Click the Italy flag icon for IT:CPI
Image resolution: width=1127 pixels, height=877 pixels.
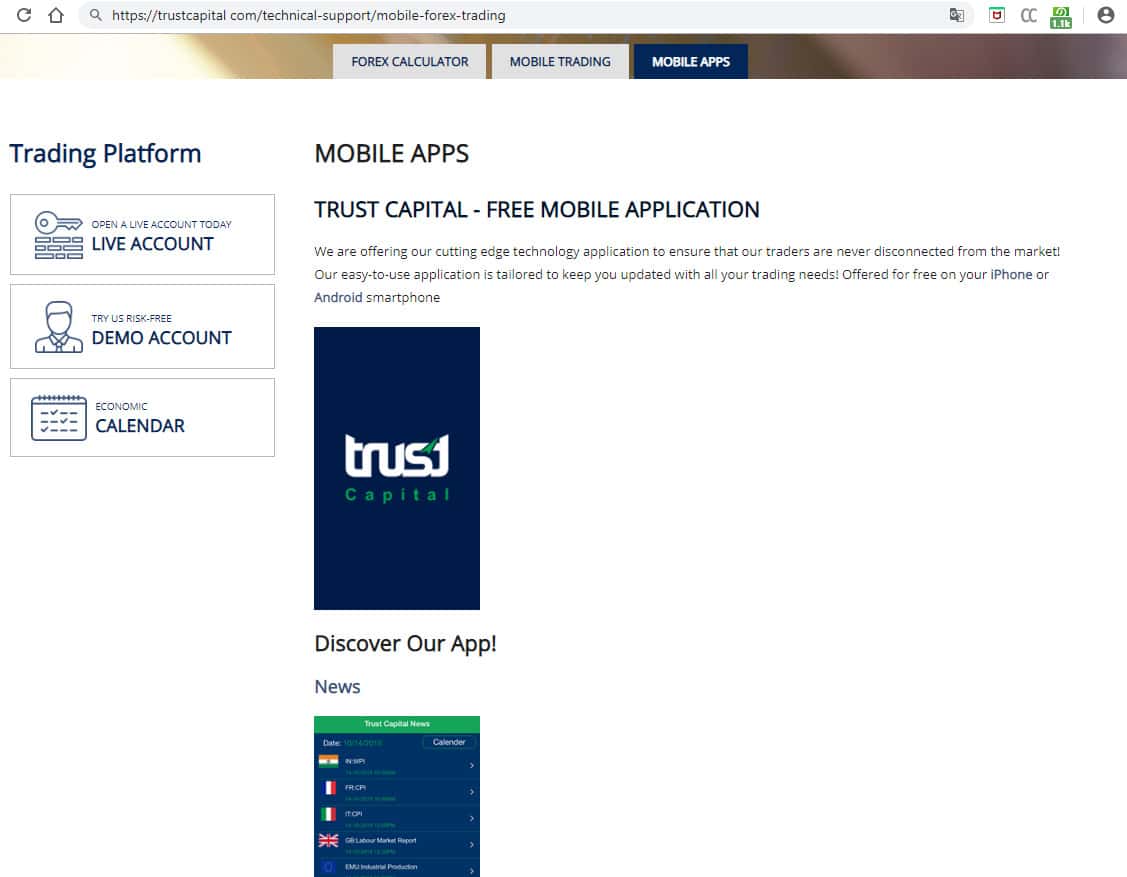tap(328, 814)
